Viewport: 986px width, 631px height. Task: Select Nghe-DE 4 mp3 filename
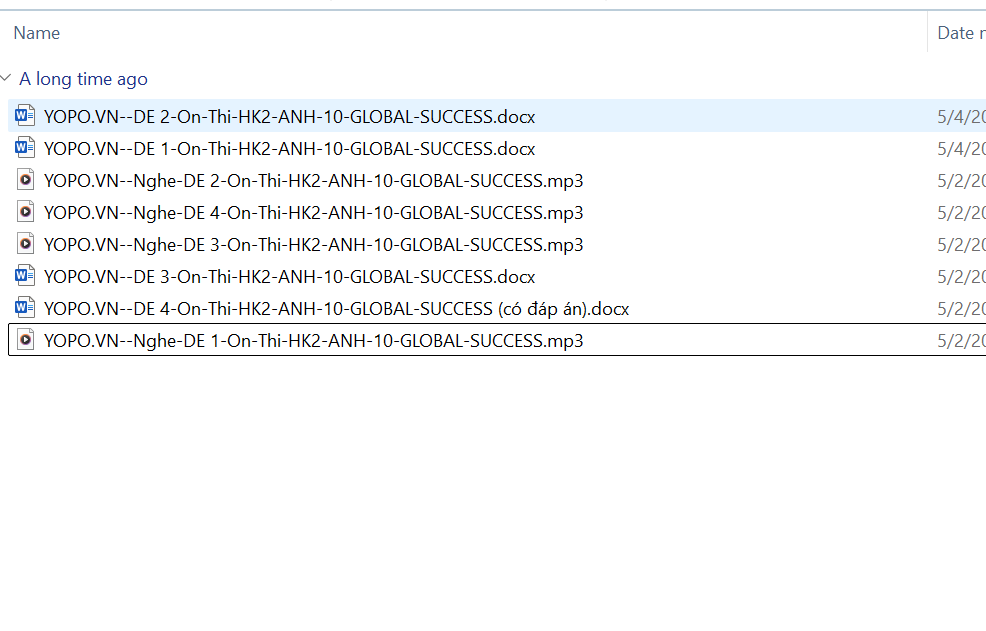[x=313, y=213]
